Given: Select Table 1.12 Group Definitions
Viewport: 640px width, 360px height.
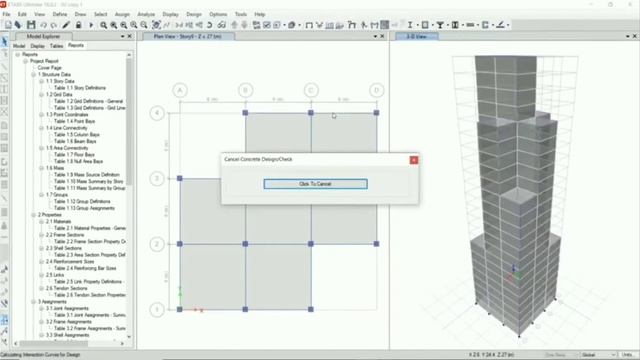Looking at the screenshot, I should click(x=82, y=202).
